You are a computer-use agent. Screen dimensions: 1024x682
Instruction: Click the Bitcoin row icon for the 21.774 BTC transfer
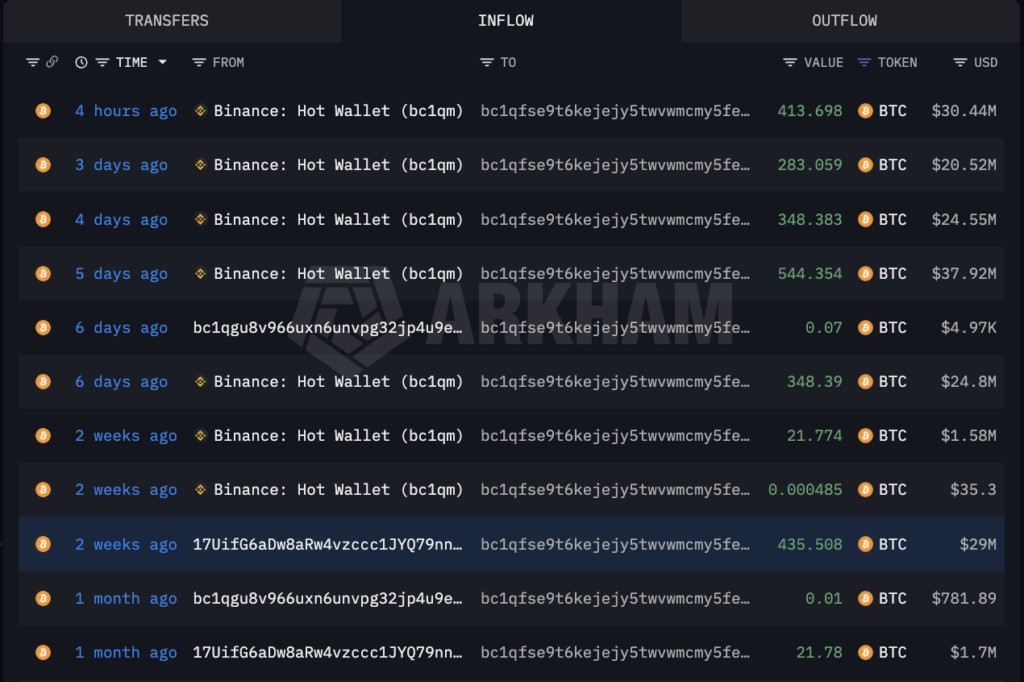tap(43, 436)
